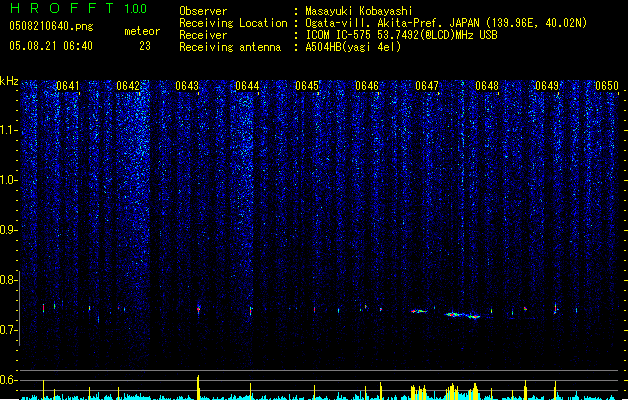Click the 'meteor' label above the count

coord(142,31)
